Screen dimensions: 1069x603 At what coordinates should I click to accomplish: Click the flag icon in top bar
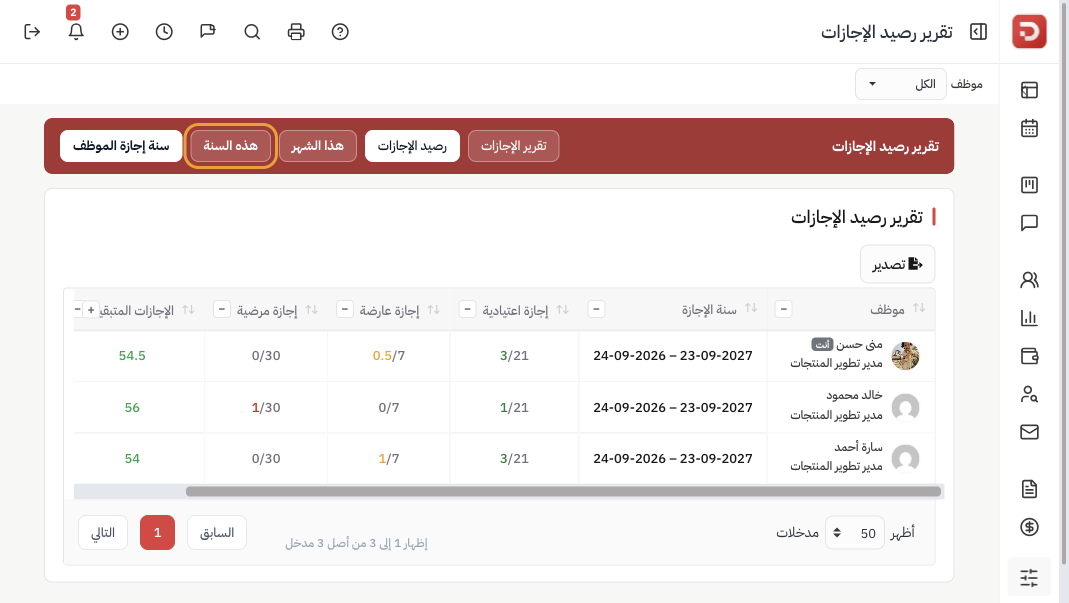pos(208,32)
